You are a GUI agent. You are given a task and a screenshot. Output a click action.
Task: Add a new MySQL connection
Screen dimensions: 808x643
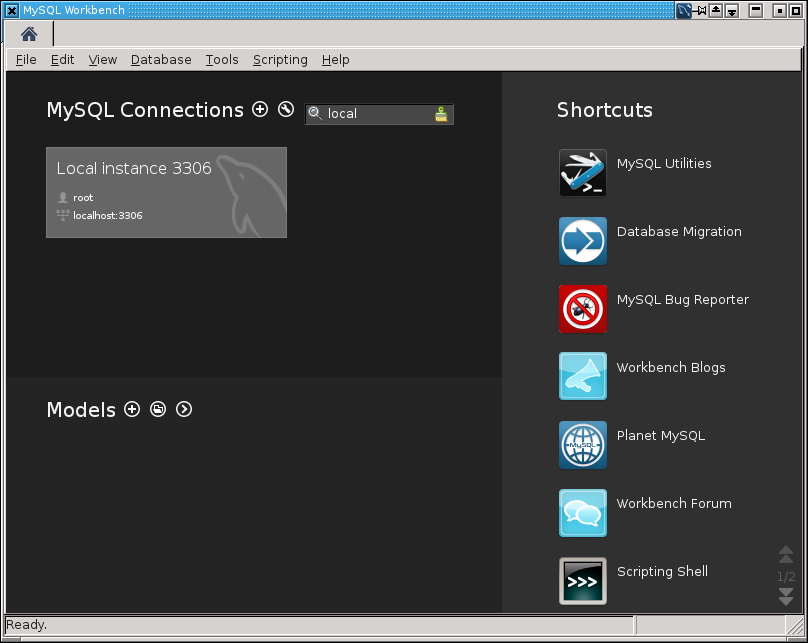pos(260,109)
